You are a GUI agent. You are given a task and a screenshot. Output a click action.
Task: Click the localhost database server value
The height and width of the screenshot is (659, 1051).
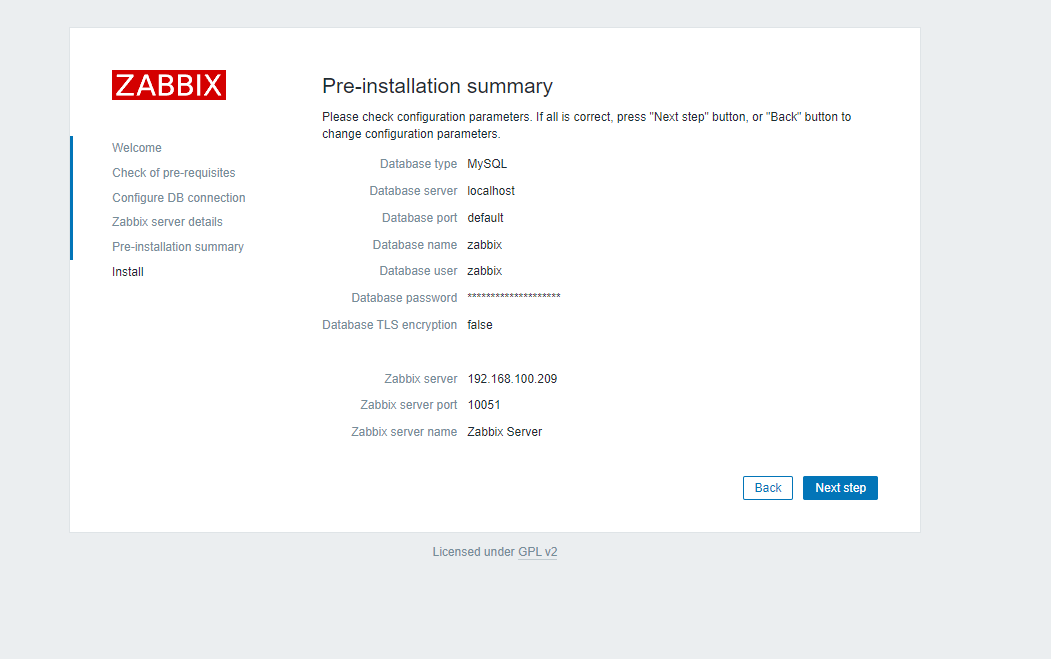(491, 191)
